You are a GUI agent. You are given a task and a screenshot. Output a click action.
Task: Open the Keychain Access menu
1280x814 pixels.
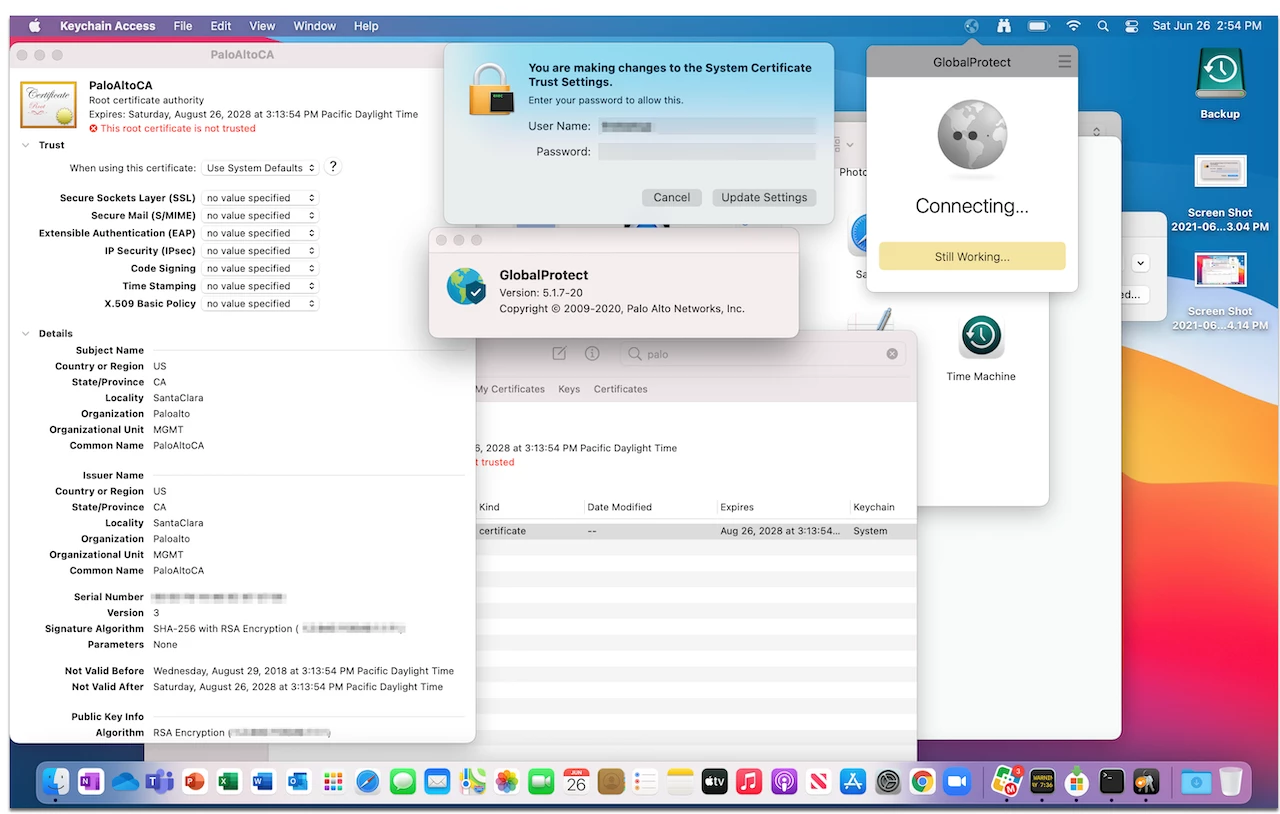pos(107,26)
